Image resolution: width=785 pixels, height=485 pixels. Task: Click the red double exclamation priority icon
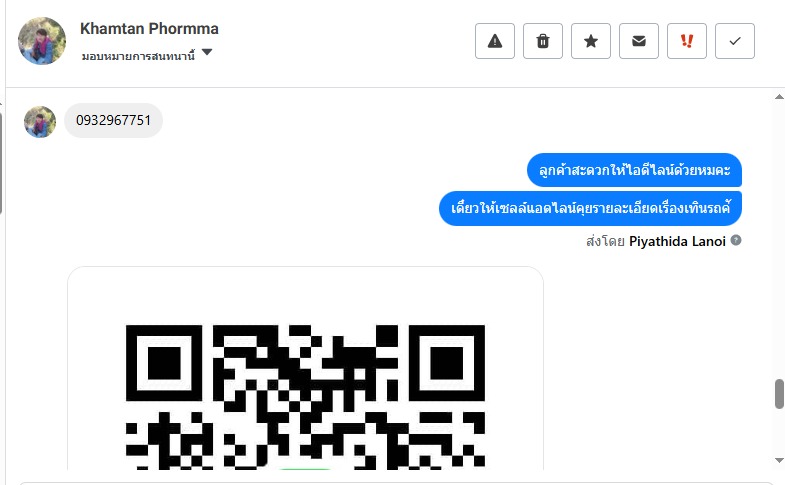tap(687, 41)
